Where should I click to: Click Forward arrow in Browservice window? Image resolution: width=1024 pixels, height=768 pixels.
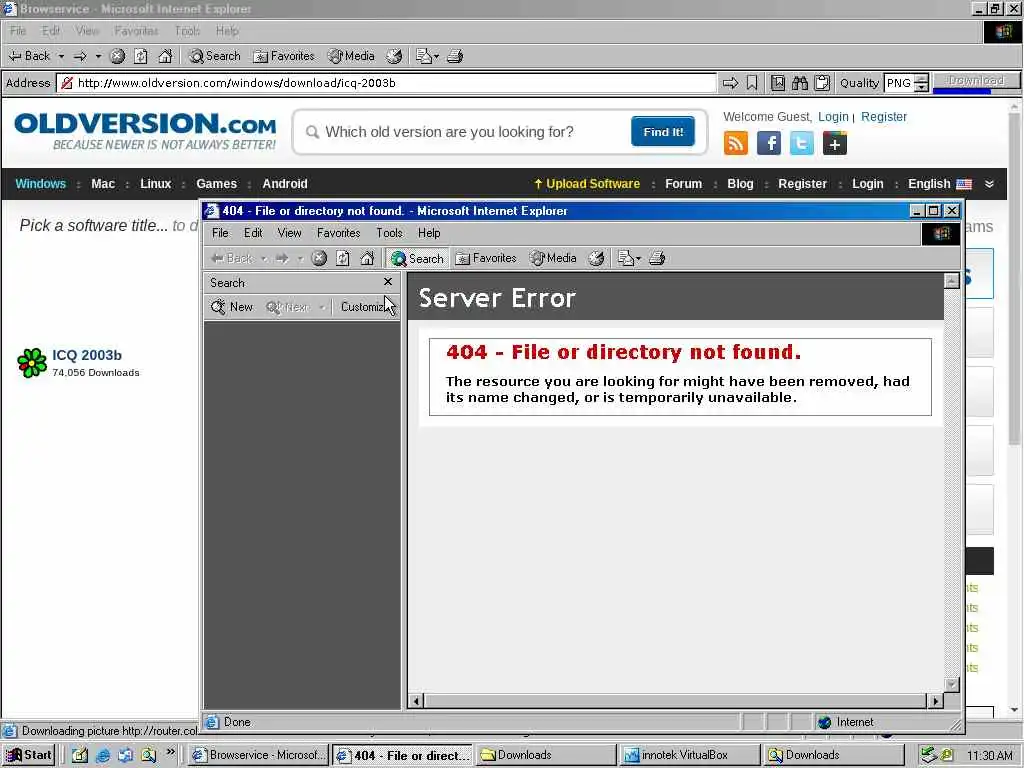[80, 57]
